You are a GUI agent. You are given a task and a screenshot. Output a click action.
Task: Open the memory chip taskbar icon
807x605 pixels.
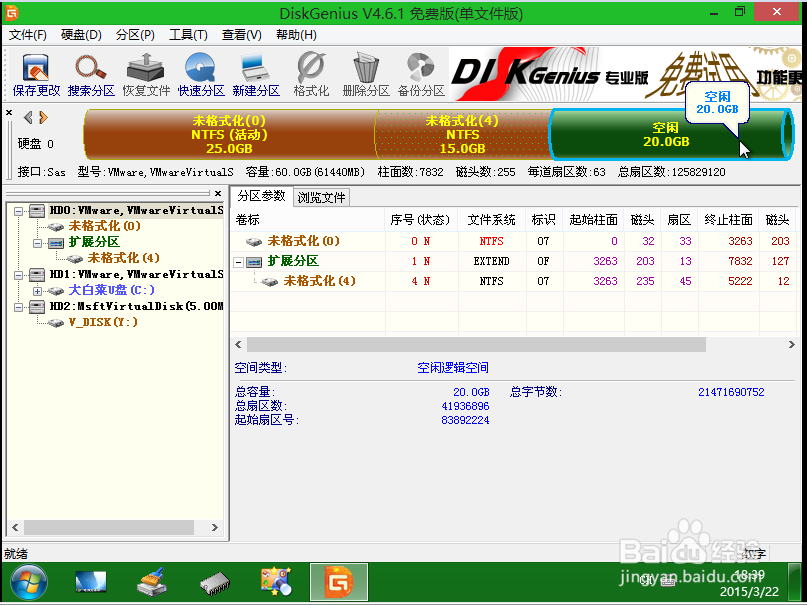(215, 583)
